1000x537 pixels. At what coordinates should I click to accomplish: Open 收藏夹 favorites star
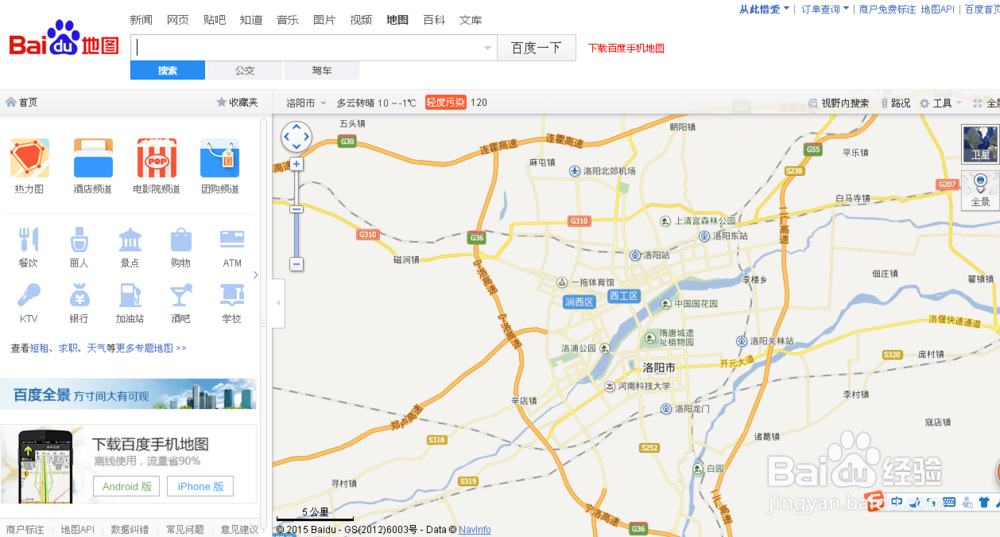pos(237,103)
